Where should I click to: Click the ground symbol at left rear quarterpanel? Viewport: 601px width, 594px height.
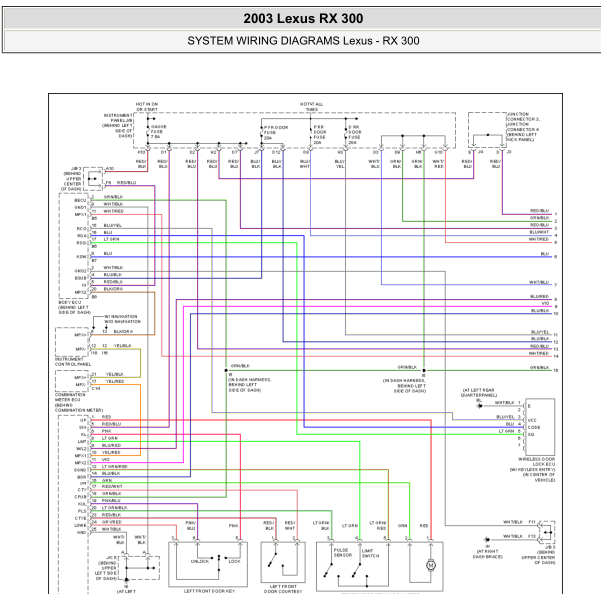click(x=479, y=405)
